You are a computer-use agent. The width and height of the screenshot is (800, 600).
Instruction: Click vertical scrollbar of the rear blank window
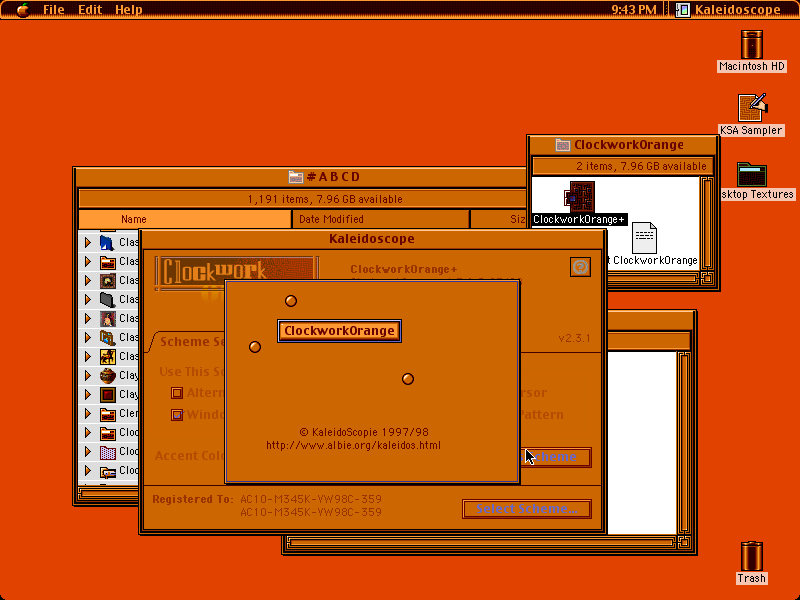[x=684, y=442]
